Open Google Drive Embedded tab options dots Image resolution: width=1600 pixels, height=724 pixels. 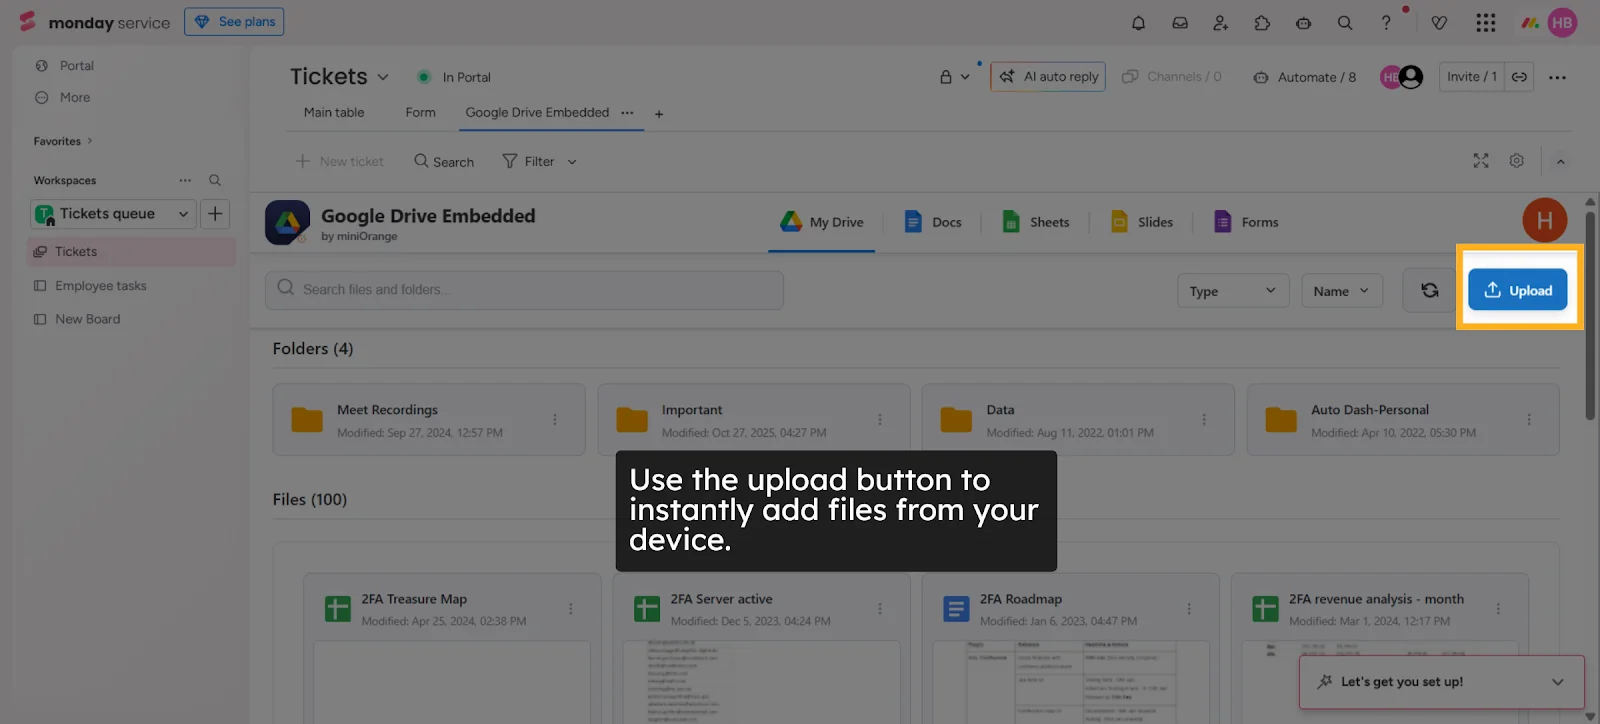click(x=627, y=113)
